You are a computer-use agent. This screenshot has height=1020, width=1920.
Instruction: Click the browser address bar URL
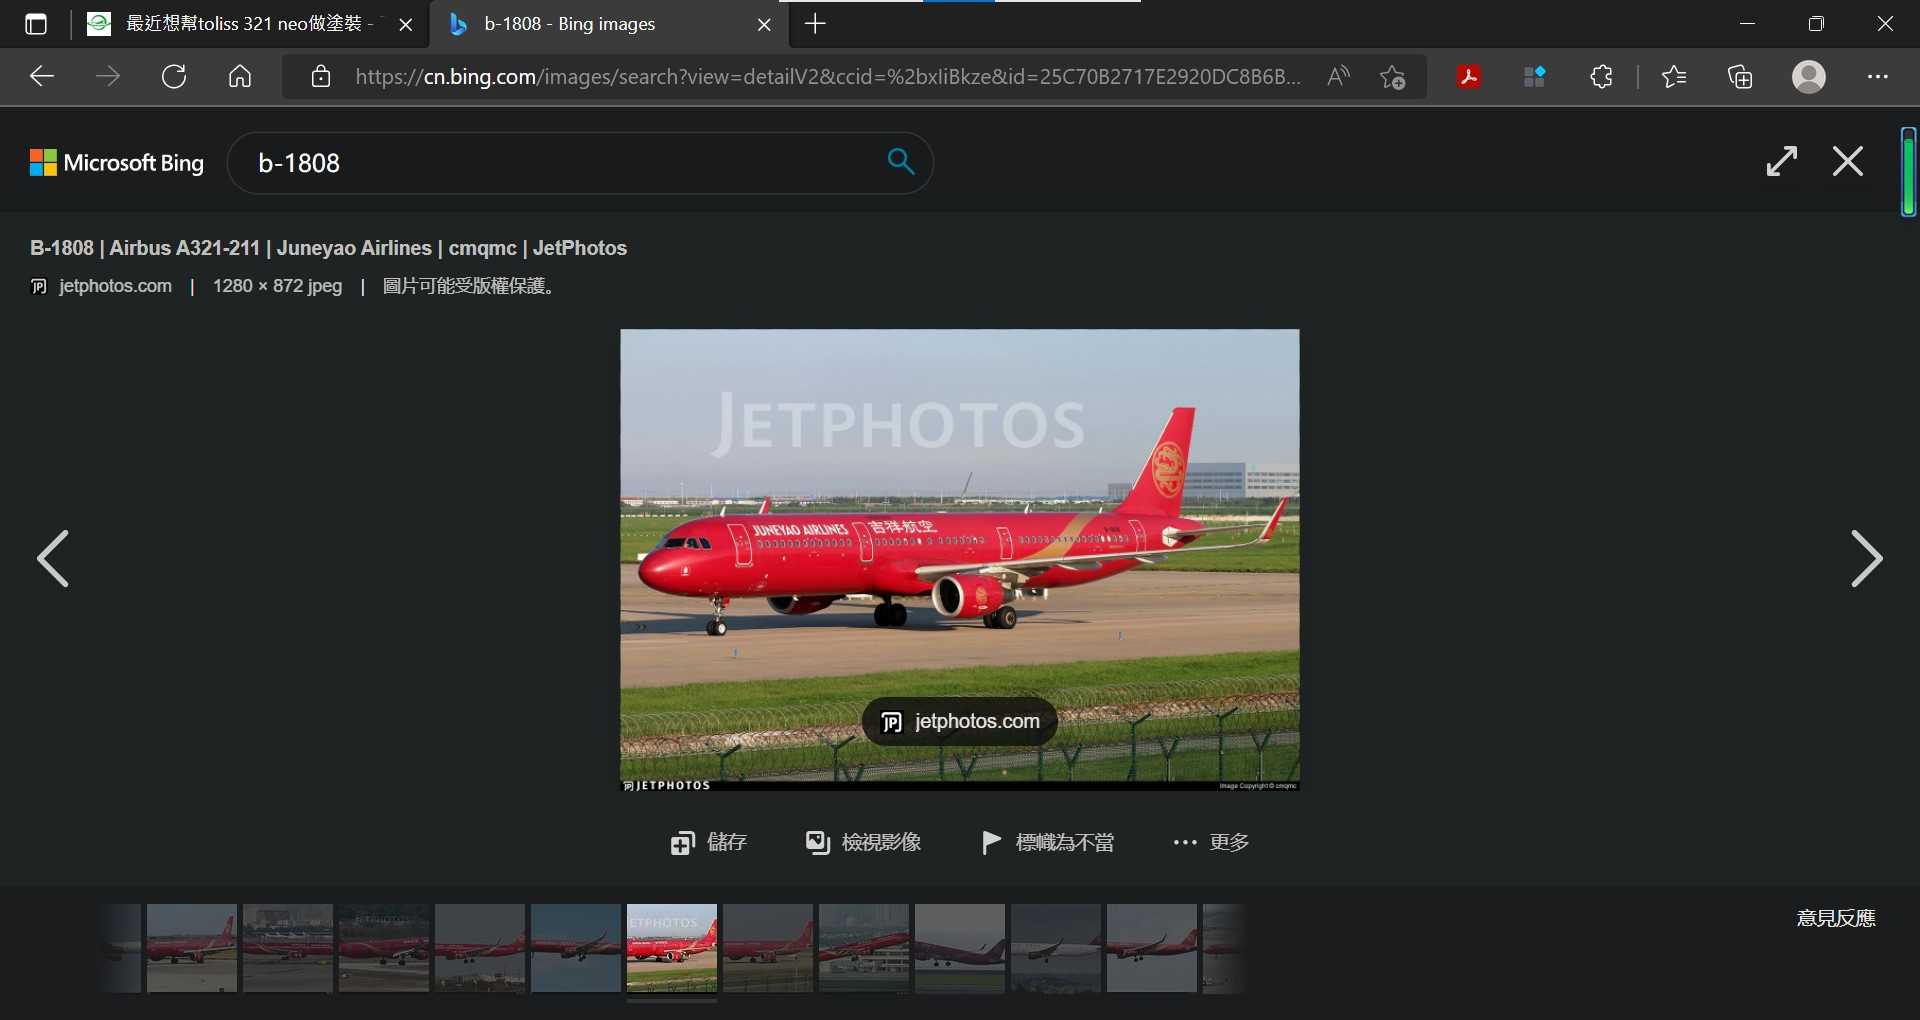(x=828, y=77)
